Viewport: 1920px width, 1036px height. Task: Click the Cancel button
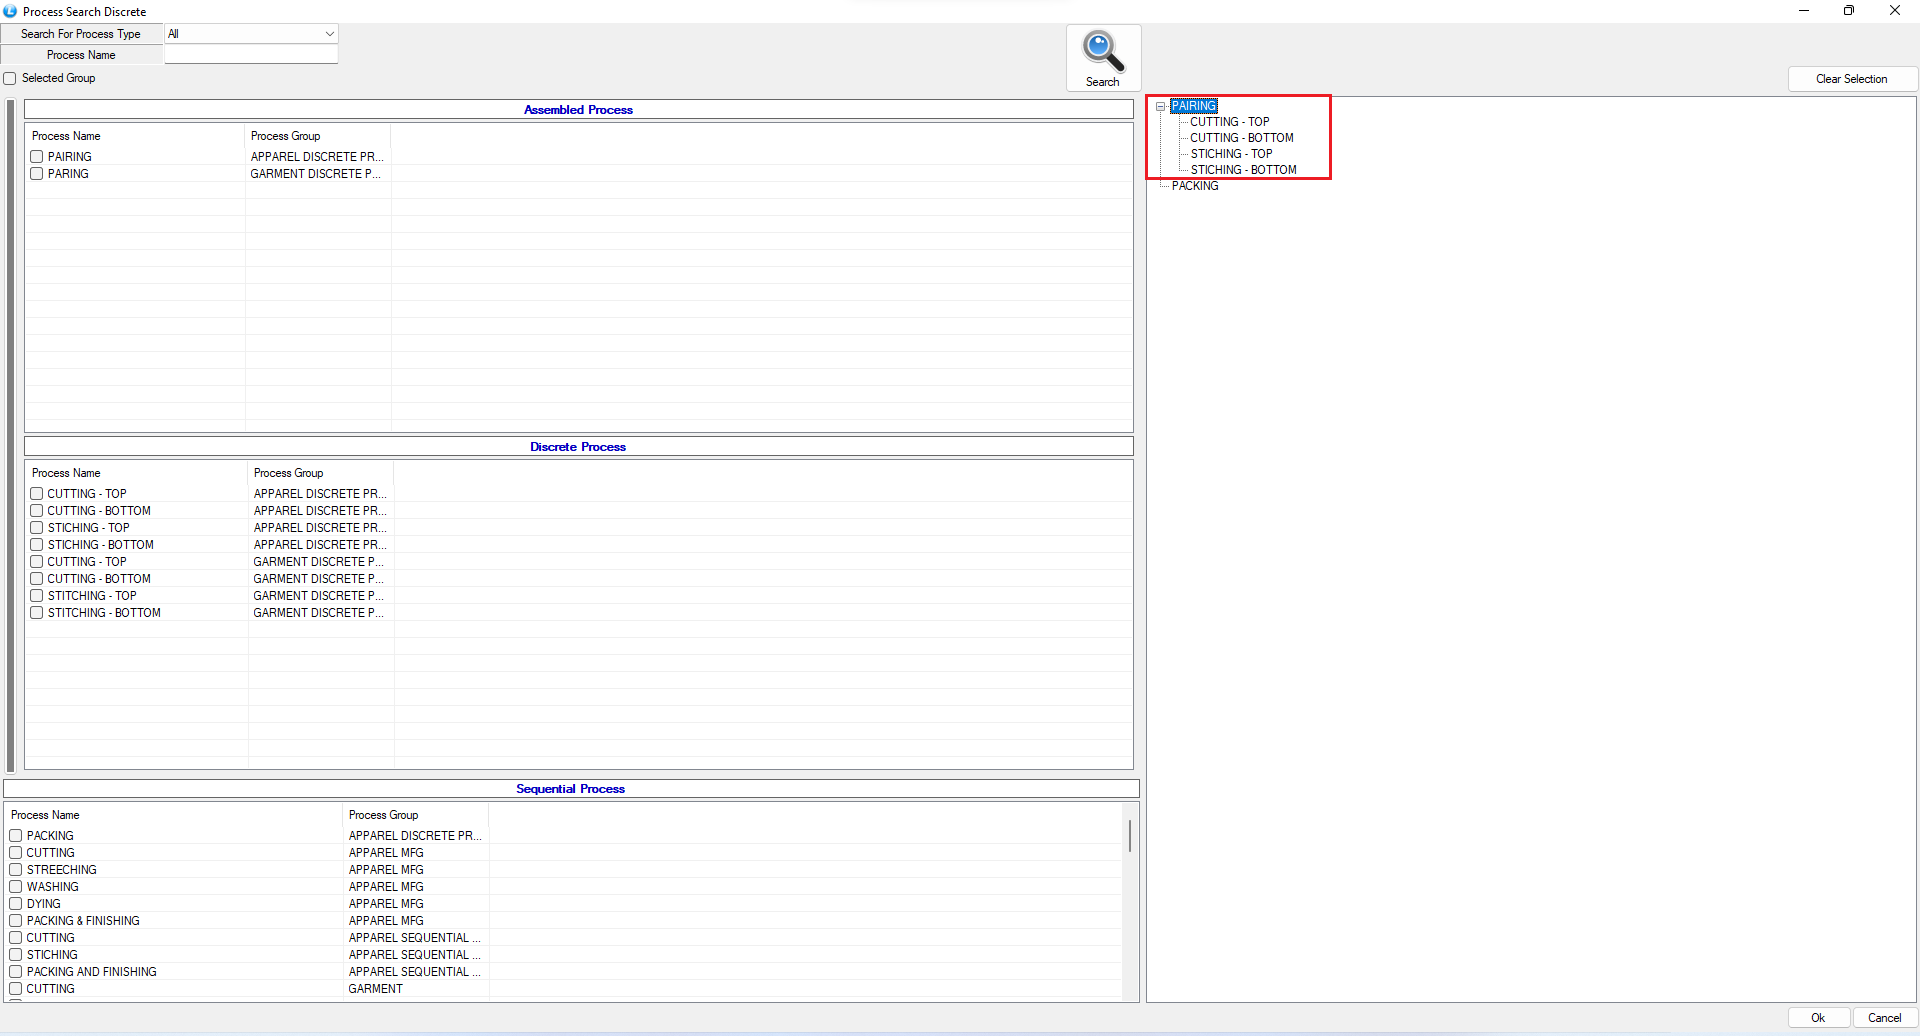point(1884,1018)
